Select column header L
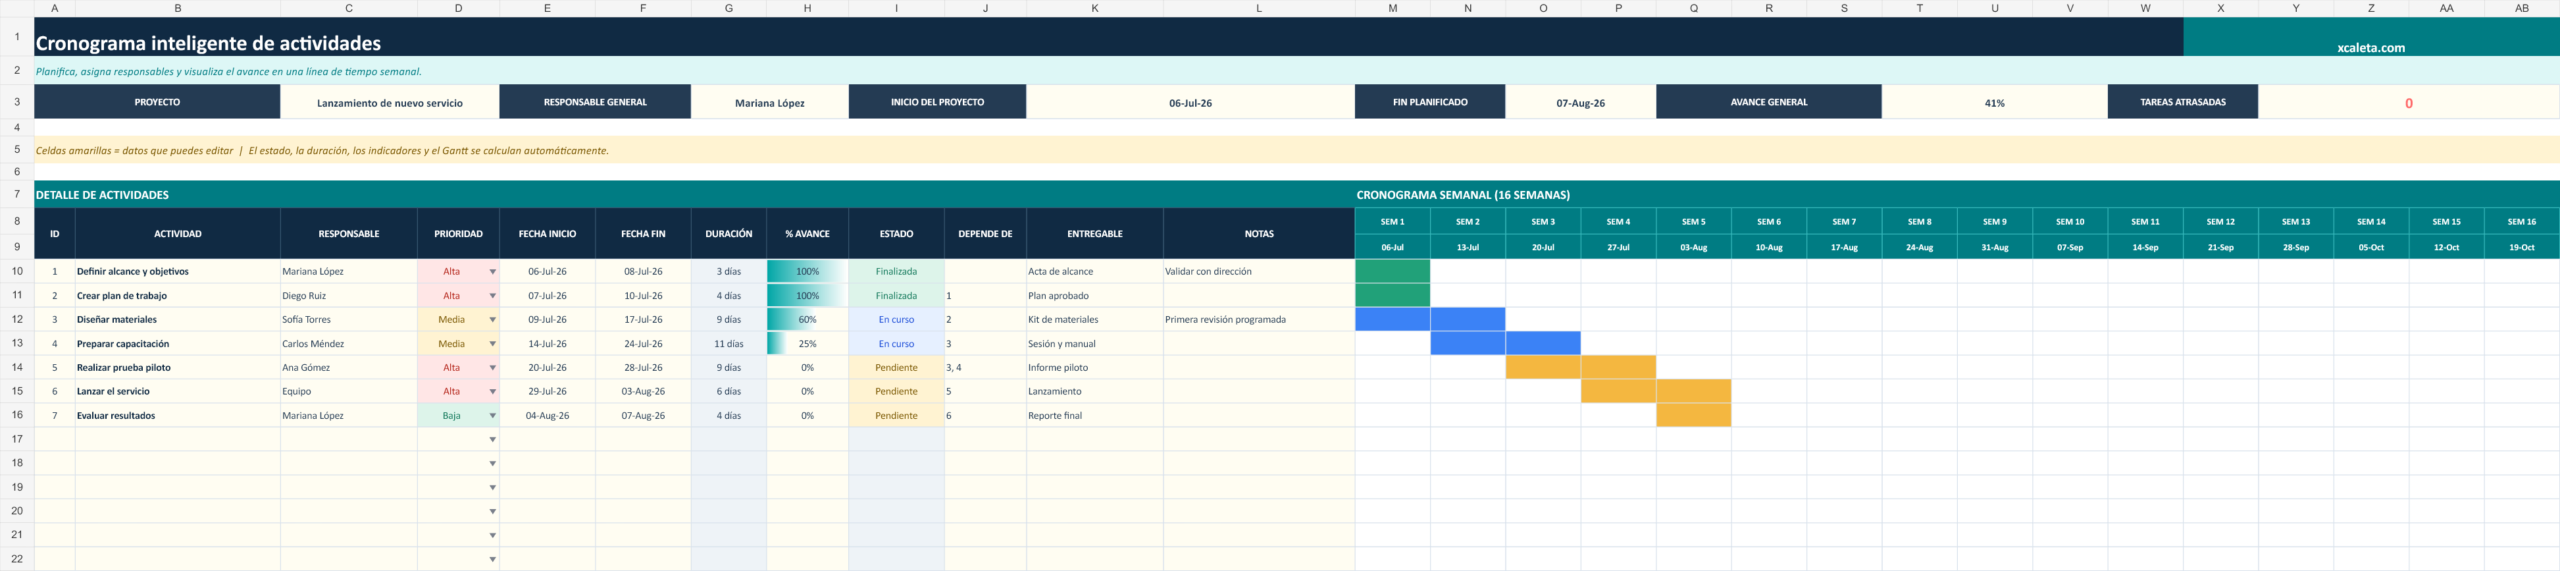This screenshot has height=571, width=2560. click(1259, 8)
